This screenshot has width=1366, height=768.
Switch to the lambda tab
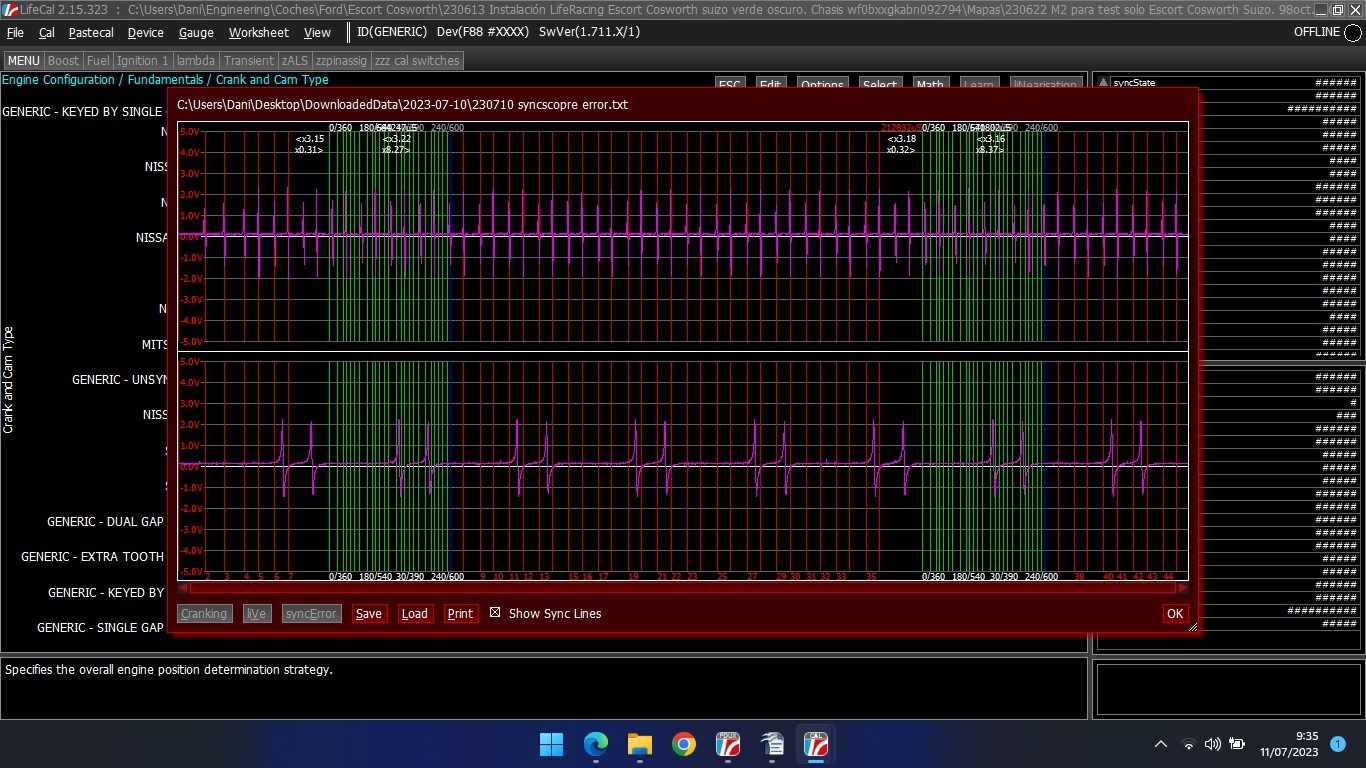(x=196, y=61)
